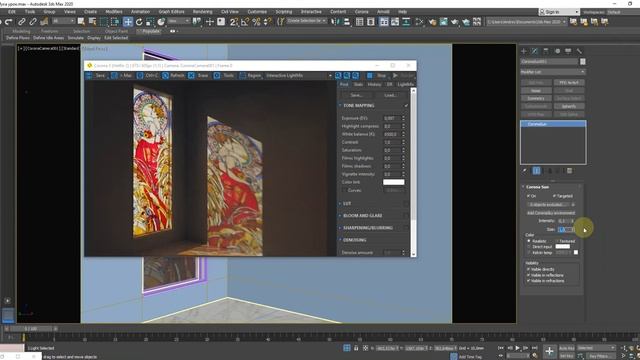The height and width of the screenshot is (360, 640).
Task: Open the Modifier List dropdown
Action: (553, 72)
